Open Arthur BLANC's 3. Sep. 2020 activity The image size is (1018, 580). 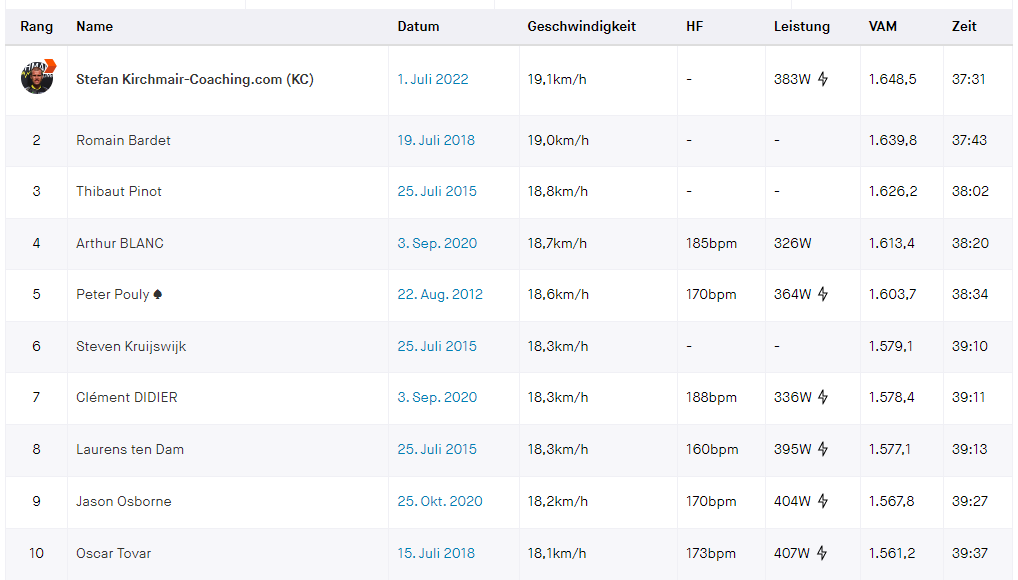coord(437,243)
